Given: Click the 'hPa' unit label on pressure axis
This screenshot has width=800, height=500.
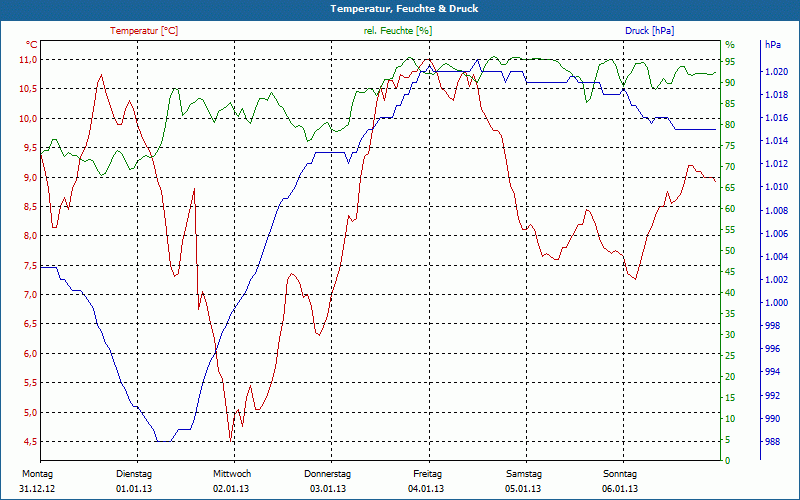Looking at the screenshot, I should (773, 44).
